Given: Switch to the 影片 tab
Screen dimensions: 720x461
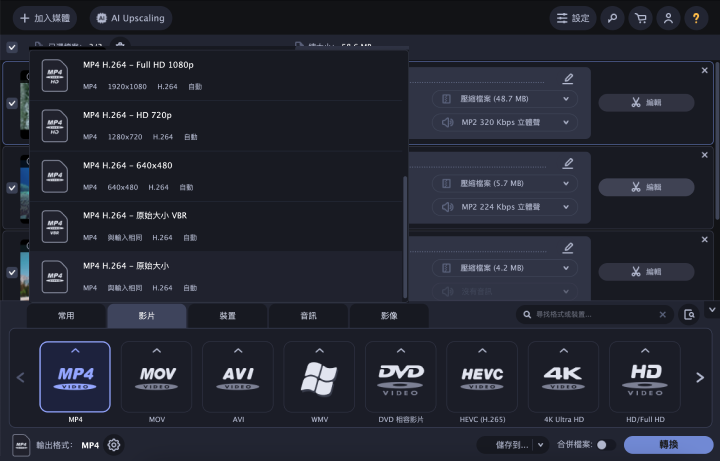Looking at the screenshot, I should click(147, 315).
